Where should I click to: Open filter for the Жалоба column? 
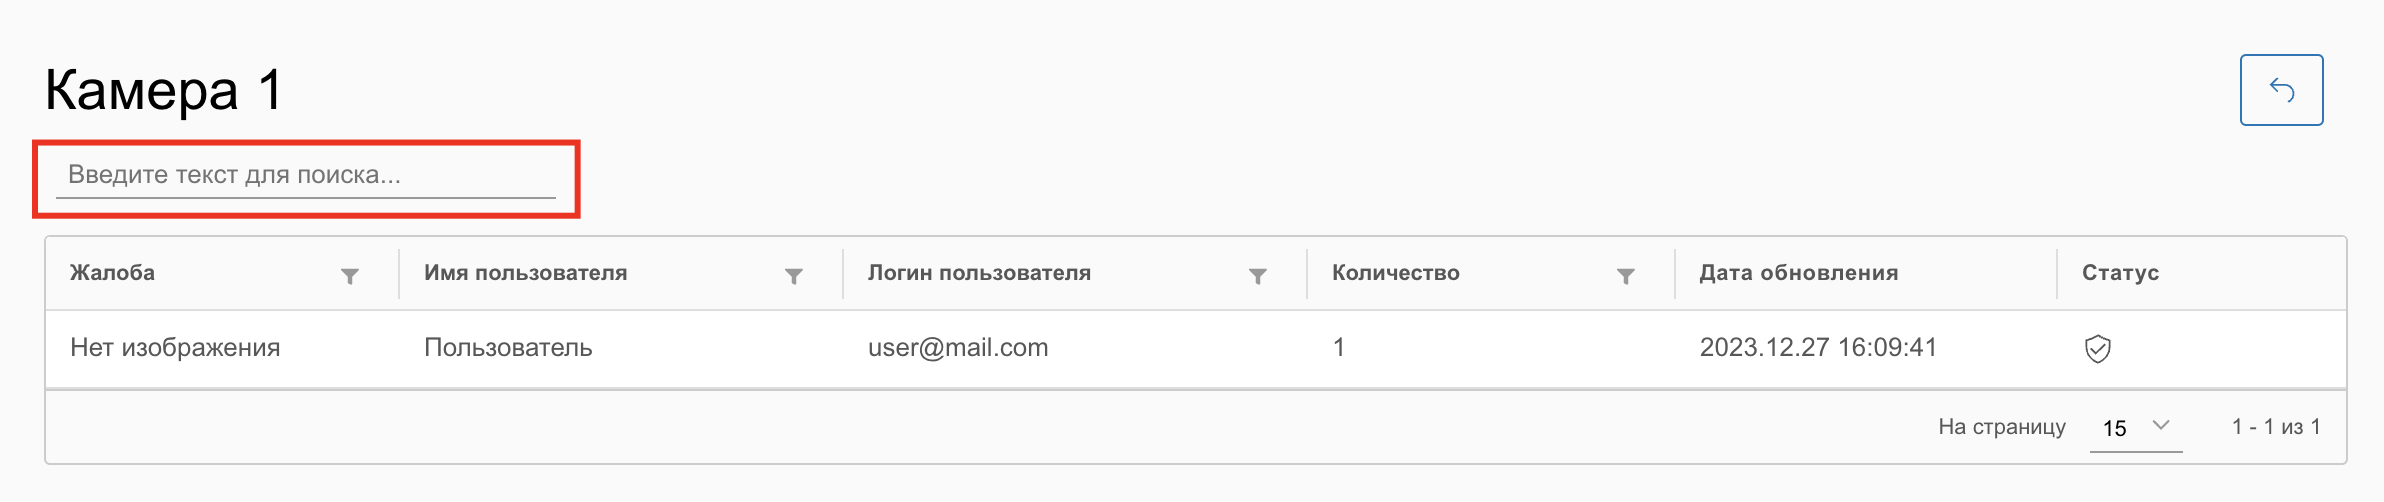coord(350,276)
